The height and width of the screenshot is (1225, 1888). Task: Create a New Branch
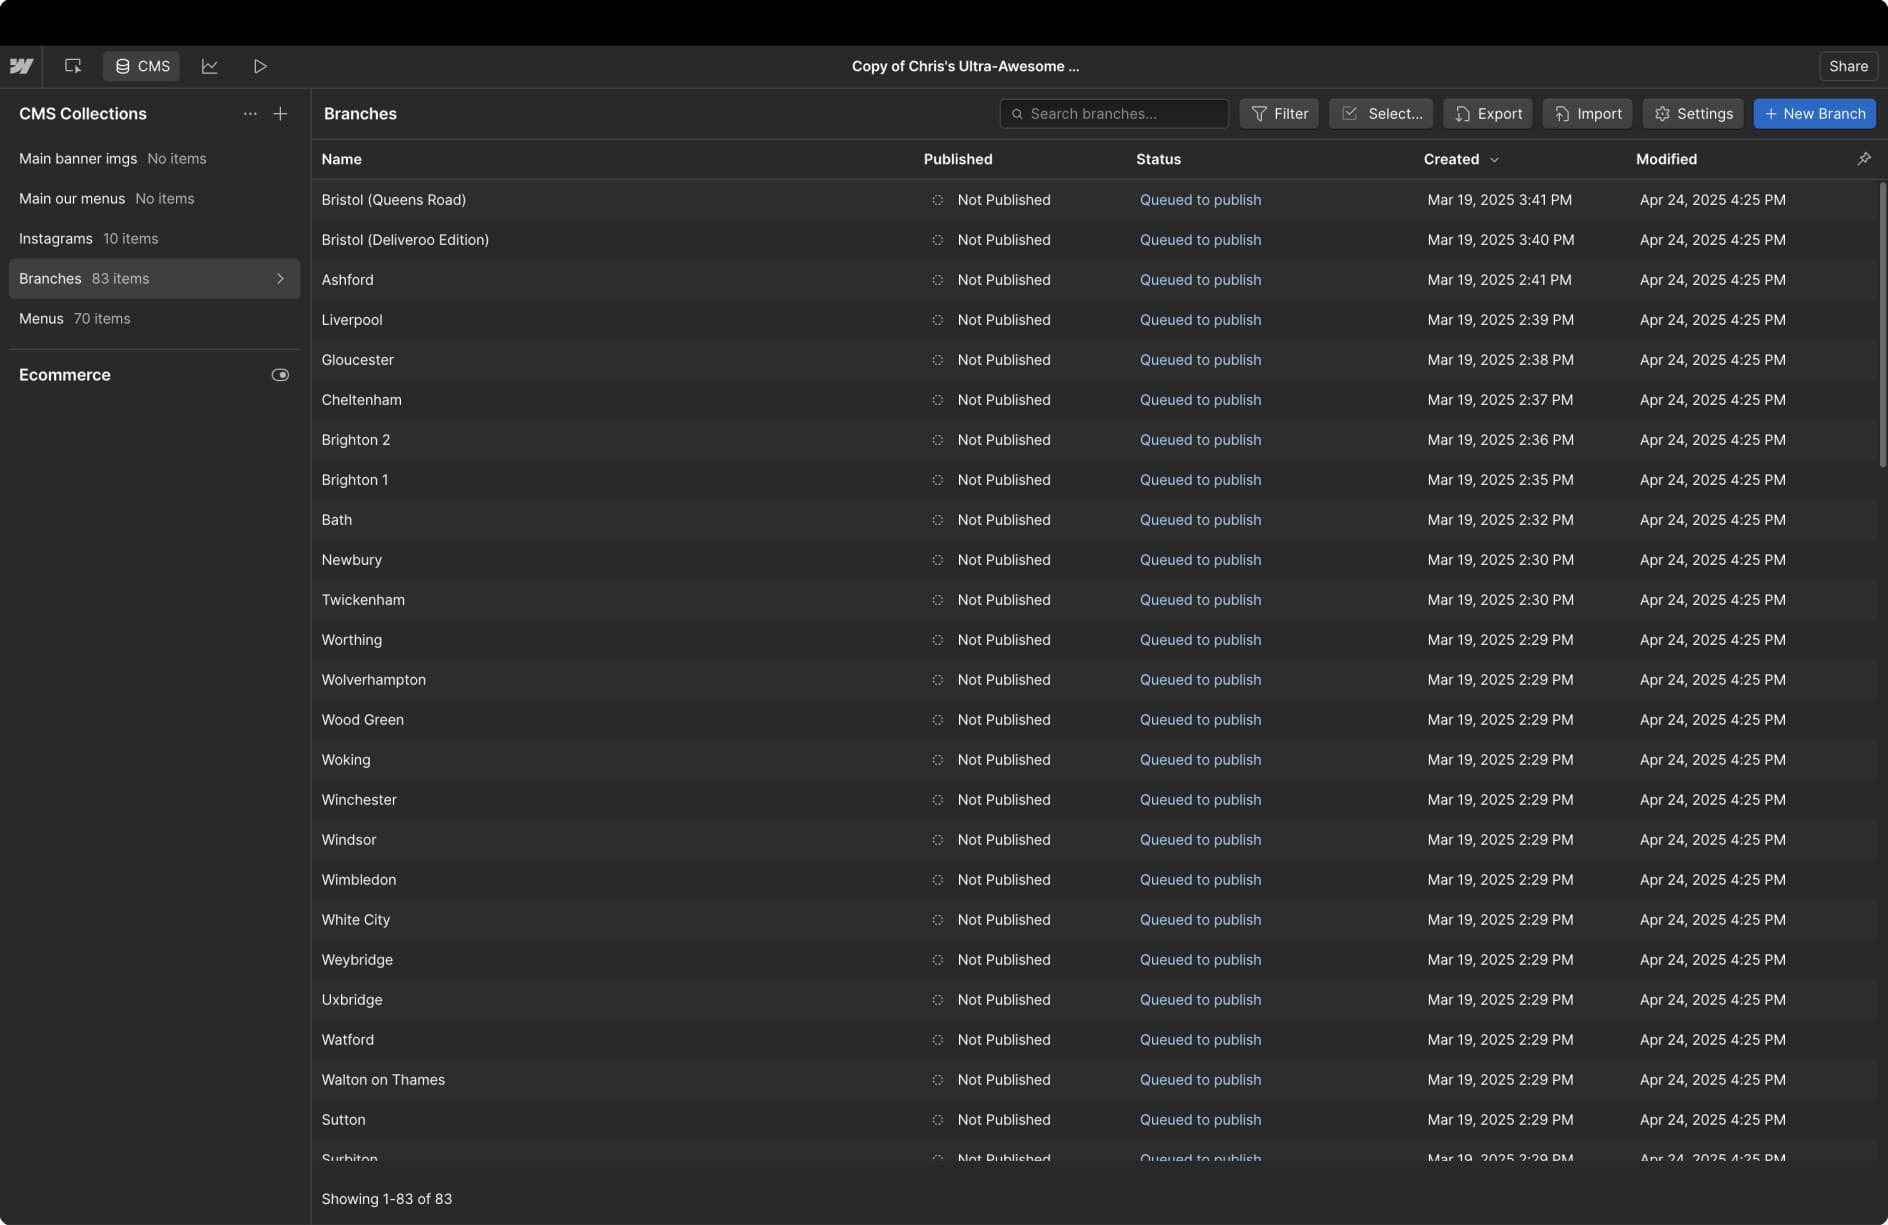click(x=1814, y=114)
